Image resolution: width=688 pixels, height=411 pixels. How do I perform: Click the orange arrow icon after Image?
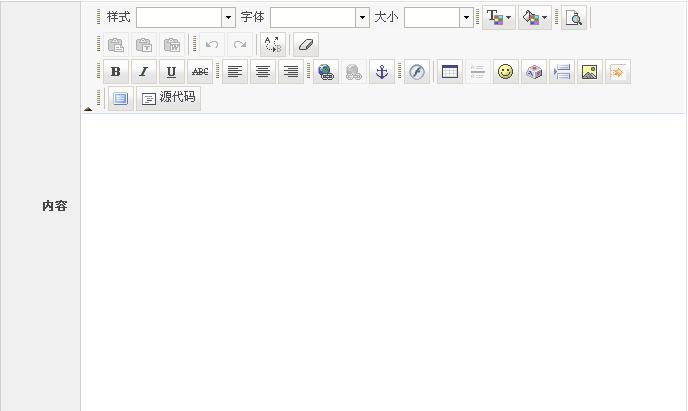[618, 71]
